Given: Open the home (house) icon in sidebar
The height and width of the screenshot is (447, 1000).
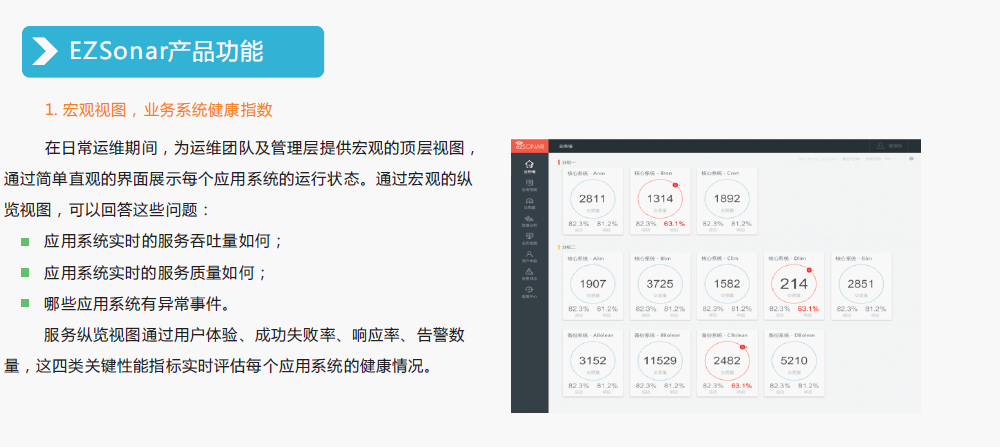Looking at the screenshot, I should tap(529, 164).
